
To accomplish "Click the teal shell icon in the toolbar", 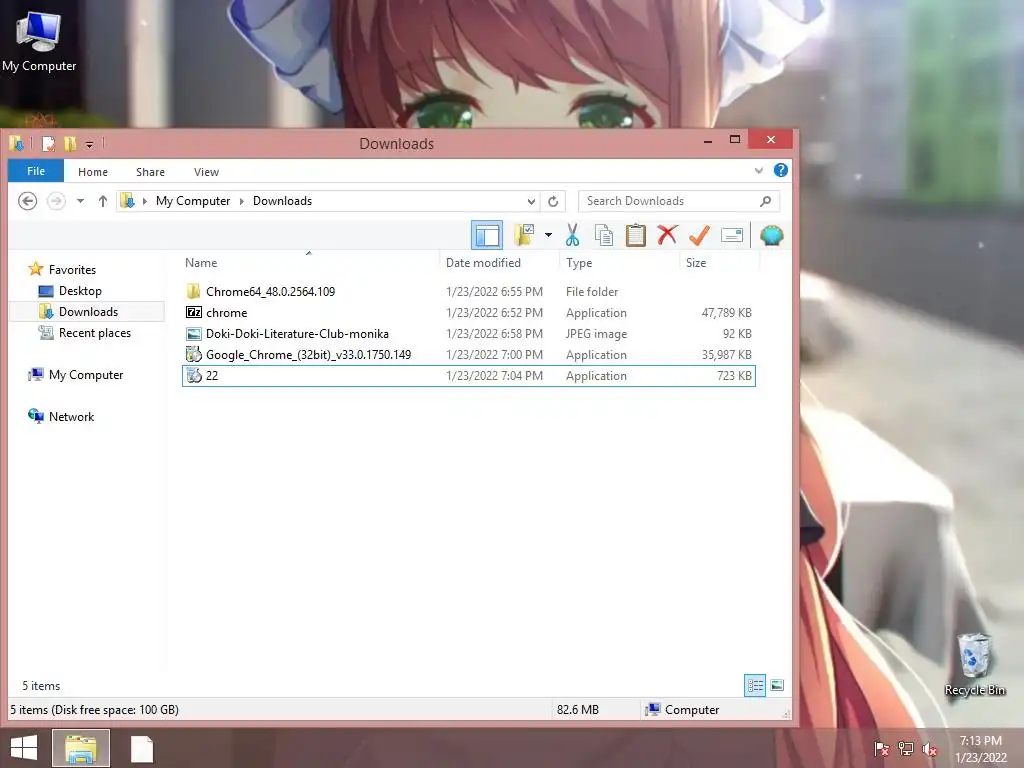I will pos(771,235).
